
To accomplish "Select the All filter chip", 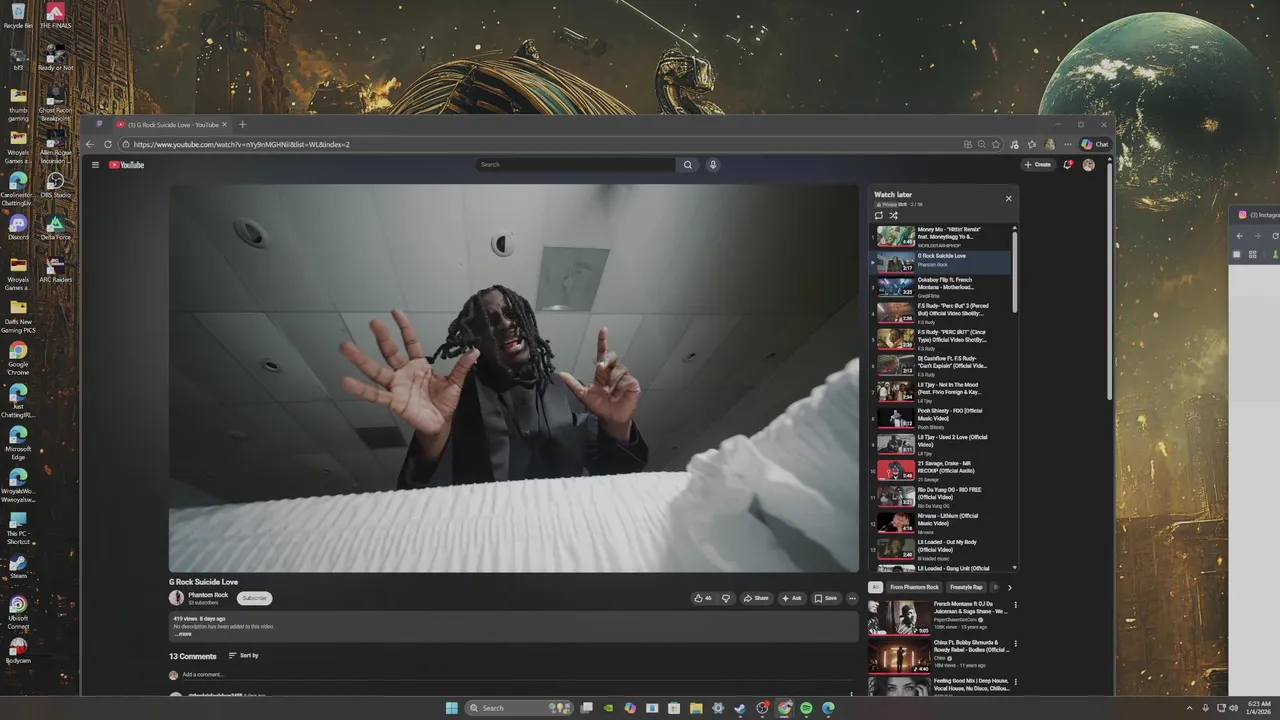I will tap(876, 587).
